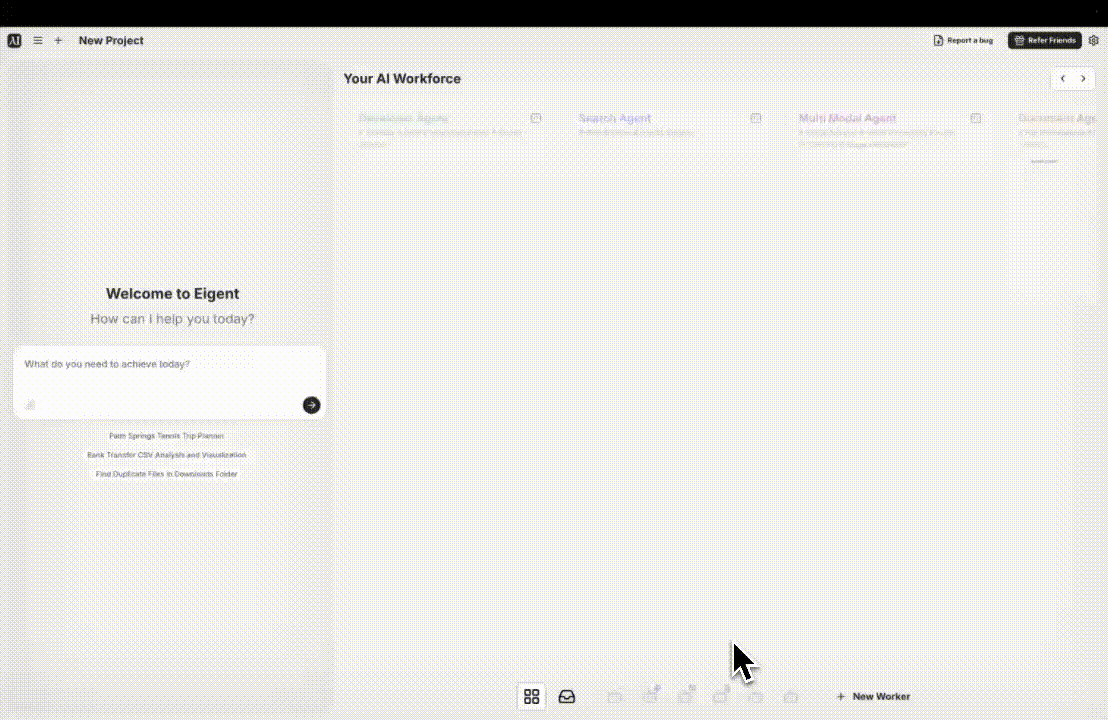The width and height of the screenshot is (1108, 720).
Task: Click the Your AI Workforce heading
Action: coord(402,78)
